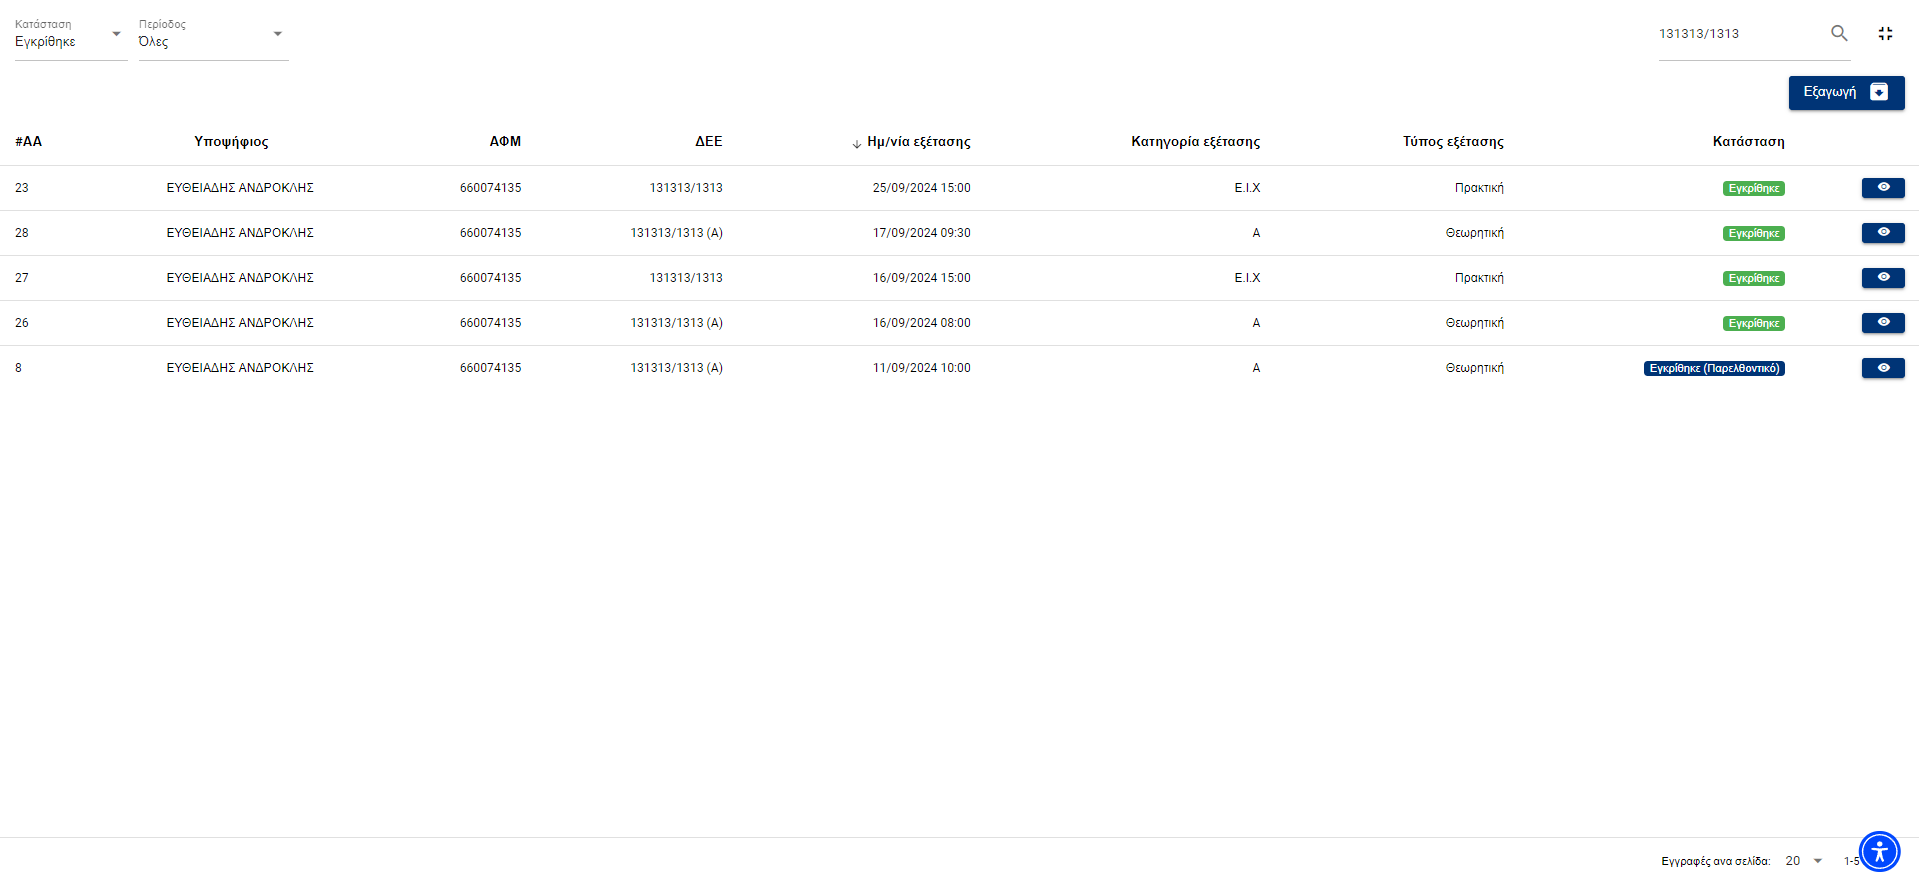Open the eye button for record 27
The image size is (1919, 880).
coord(1882,278)
